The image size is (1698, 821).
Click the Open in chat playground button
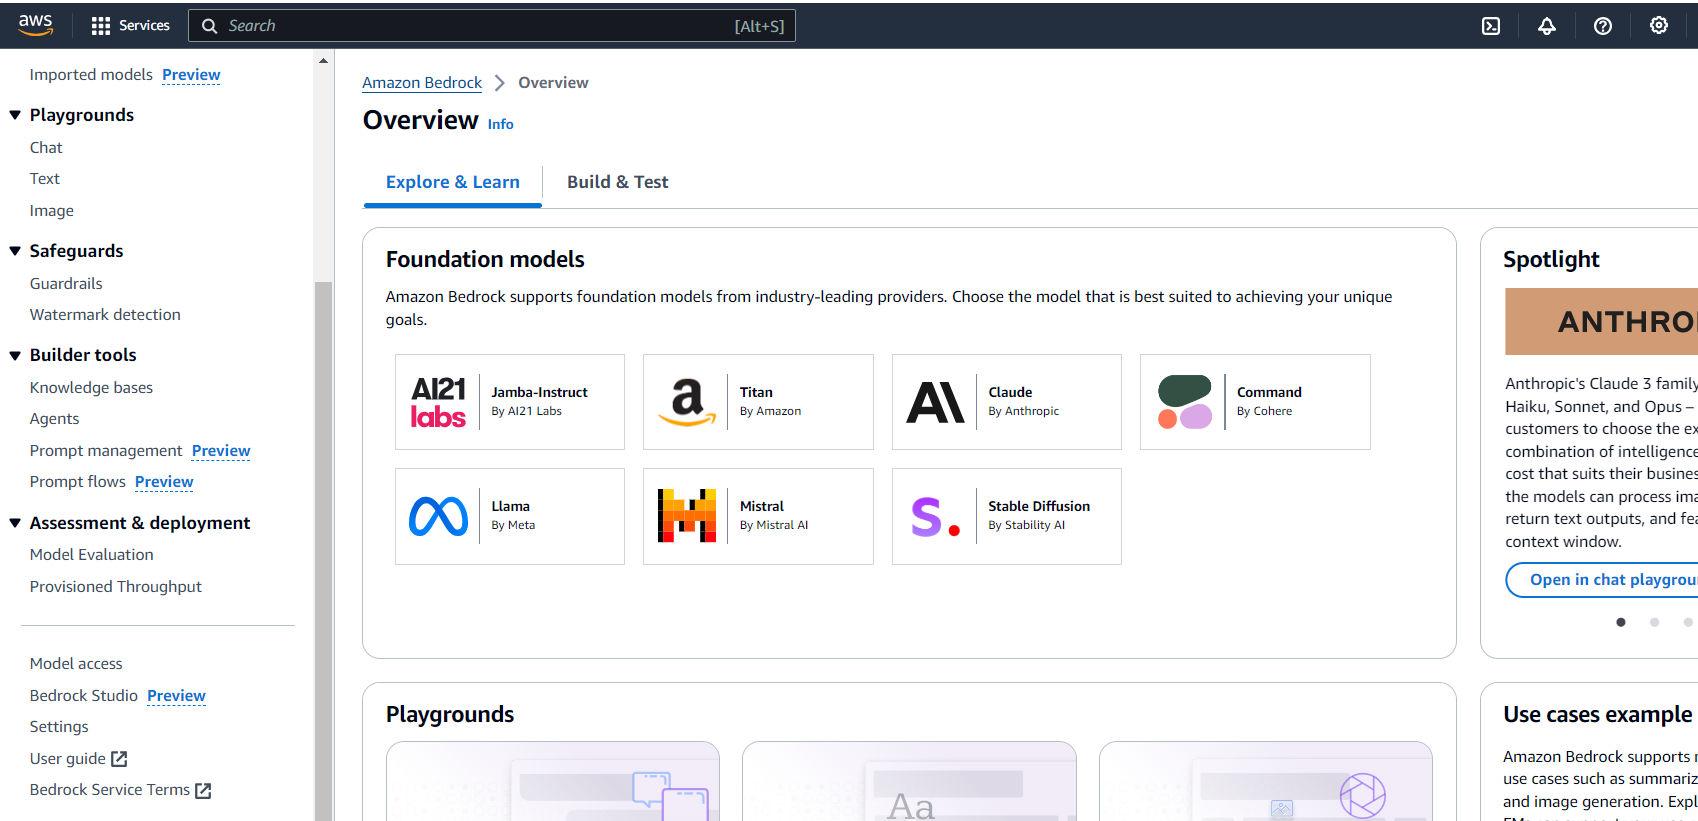[x=1602, y=580]
